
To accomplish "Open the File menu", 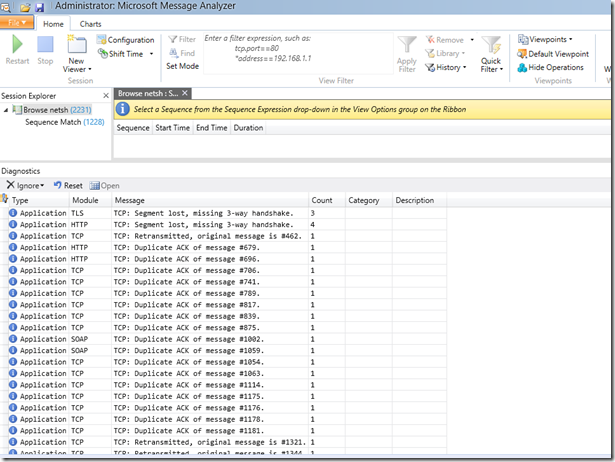I will click(x=17, y=23).
